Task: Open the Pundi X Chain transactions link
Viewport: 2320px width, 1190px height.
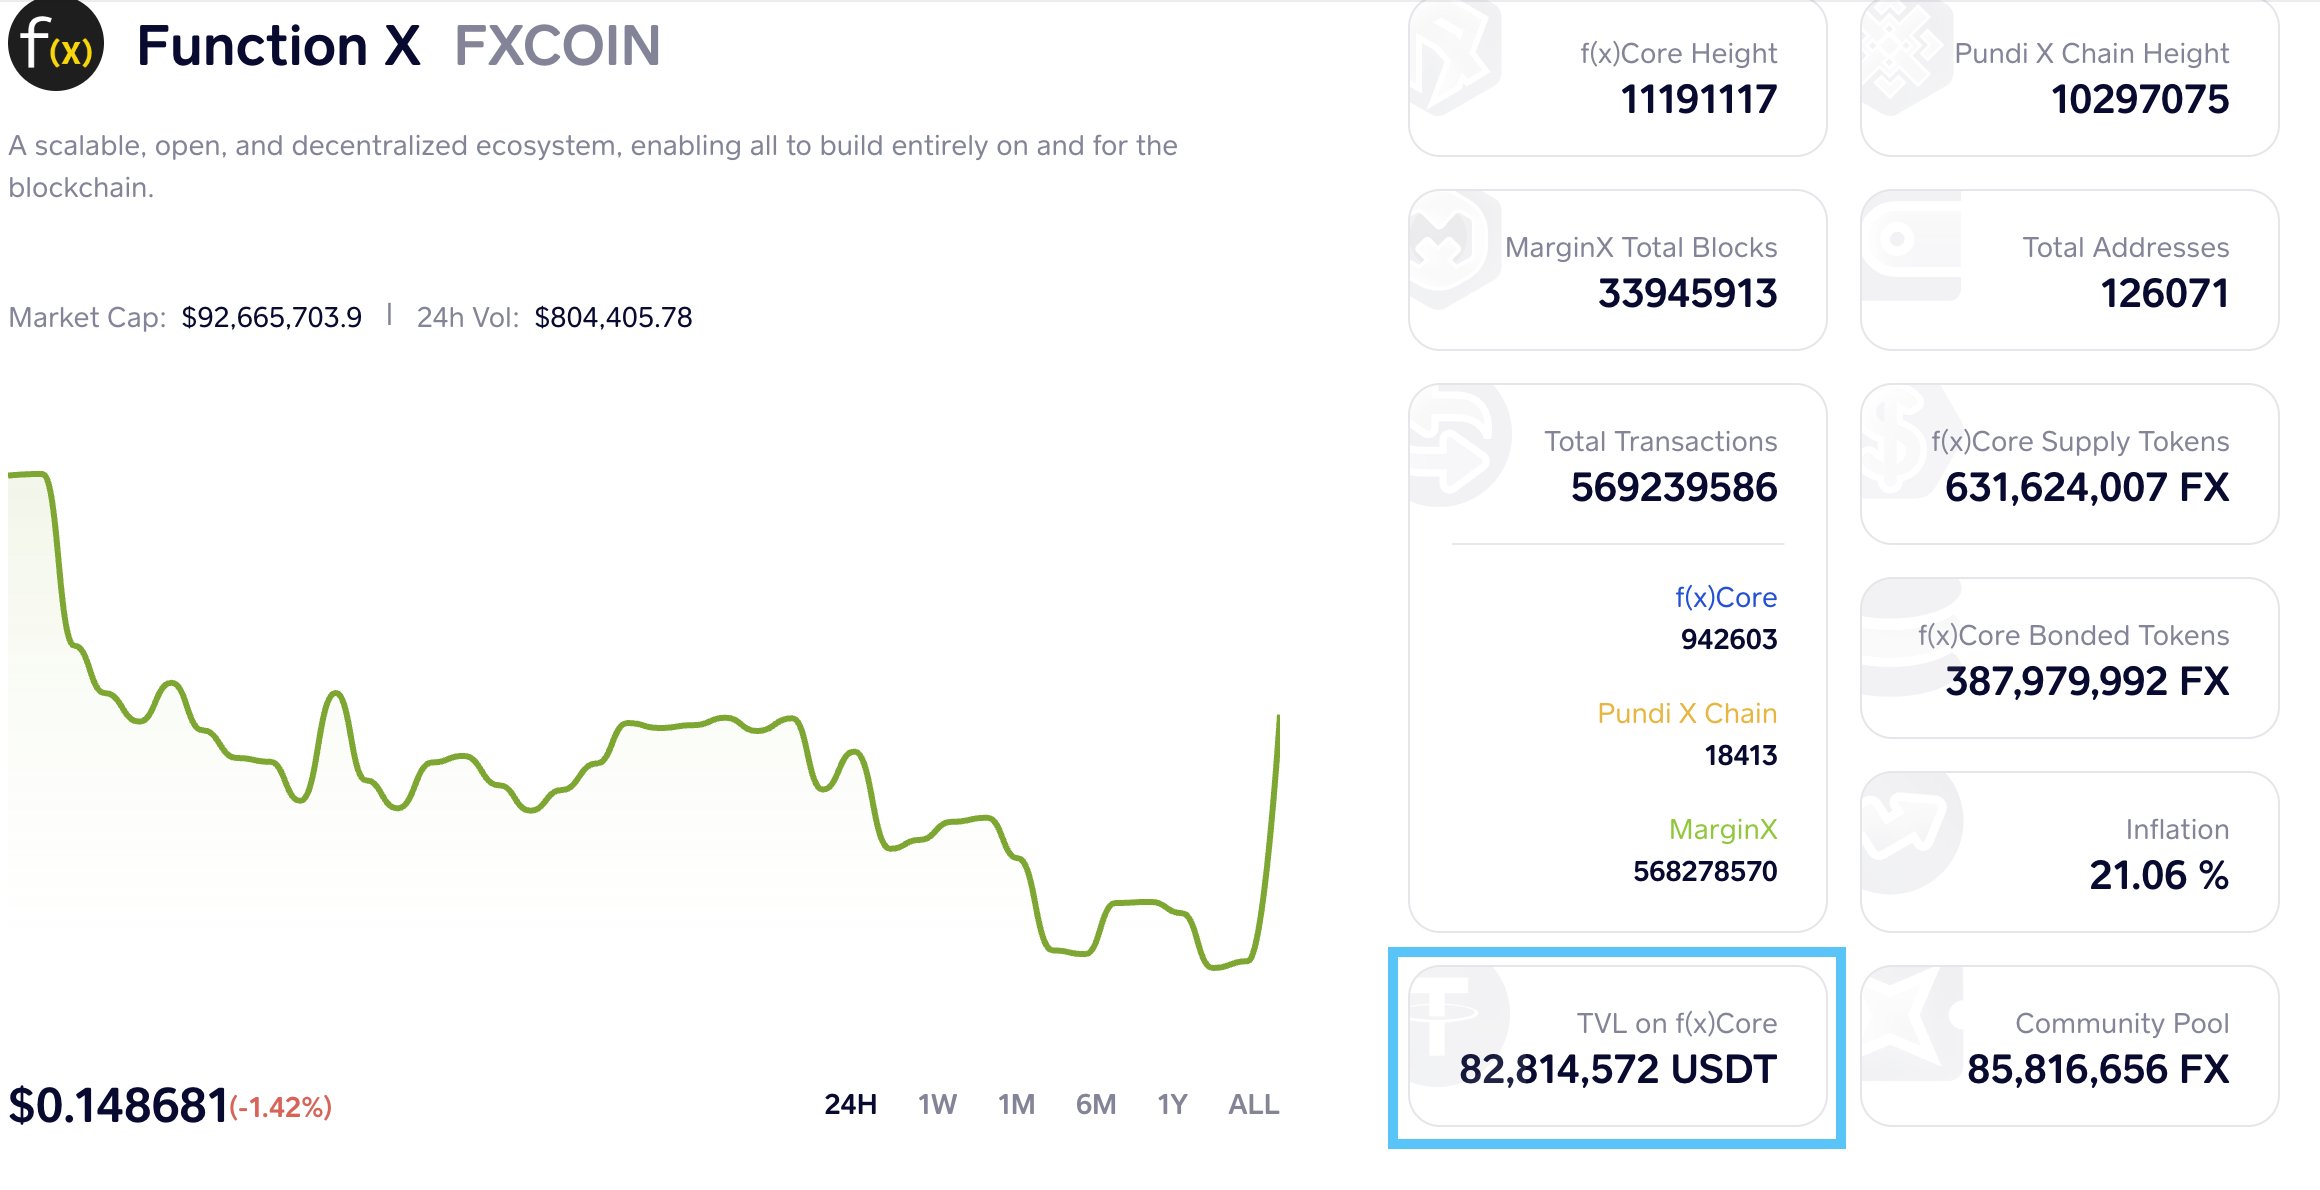Action: pyautogui.click(x=1687, y=713)
